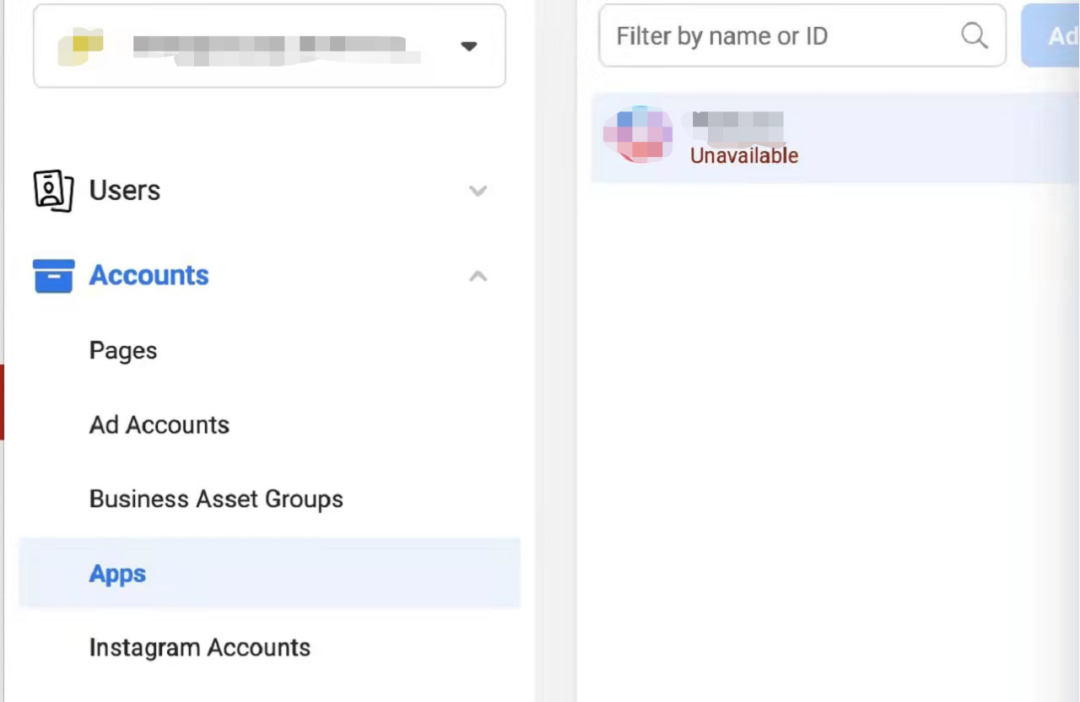Click the red Unavailable status text
The width and height of the screenshot is (1080, 702).
(744, 156)
